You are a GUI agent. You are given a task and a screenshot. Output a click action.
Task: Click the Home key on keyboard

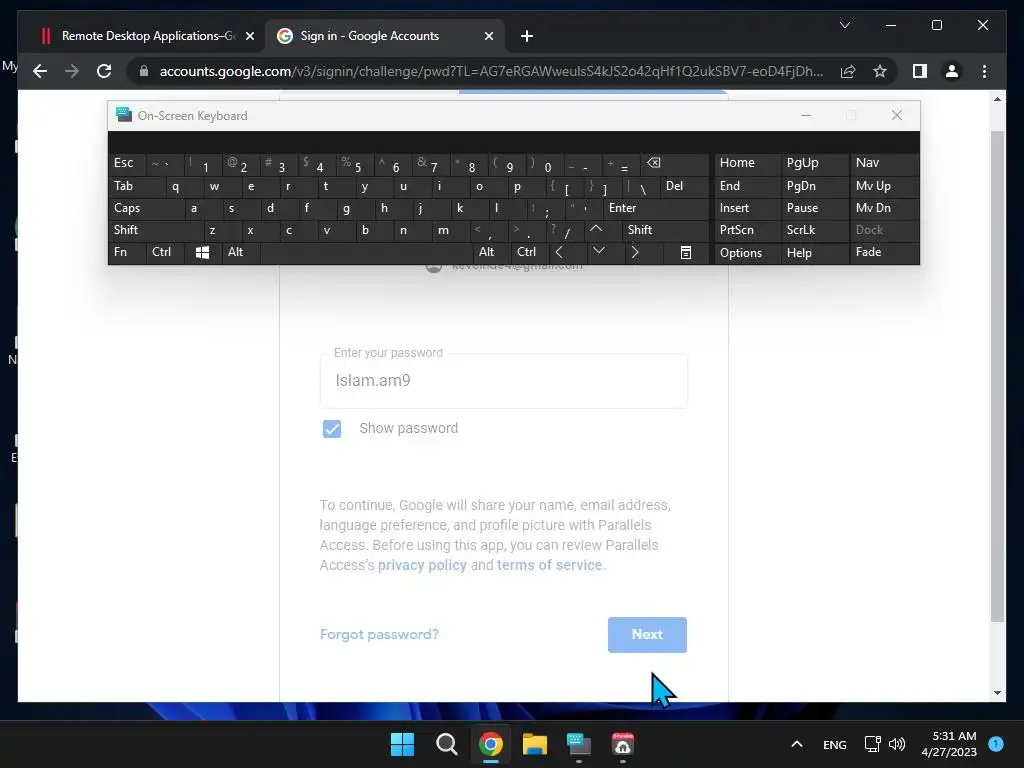(747, 163)
